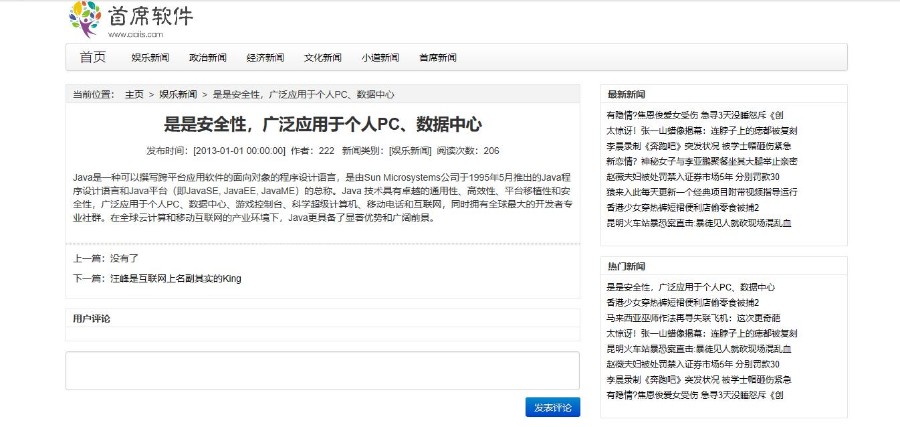The height and width of the screenshot is (427, 900).
Task: Focus the comment text area
Action: pyautogui.click(x=322, y=371)
